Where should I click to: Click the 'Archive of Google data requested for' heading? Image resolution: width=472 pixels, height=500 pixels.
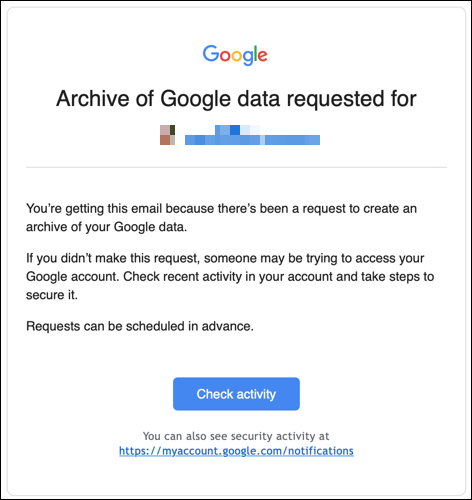pyautogui.click(x=236, y=99)
